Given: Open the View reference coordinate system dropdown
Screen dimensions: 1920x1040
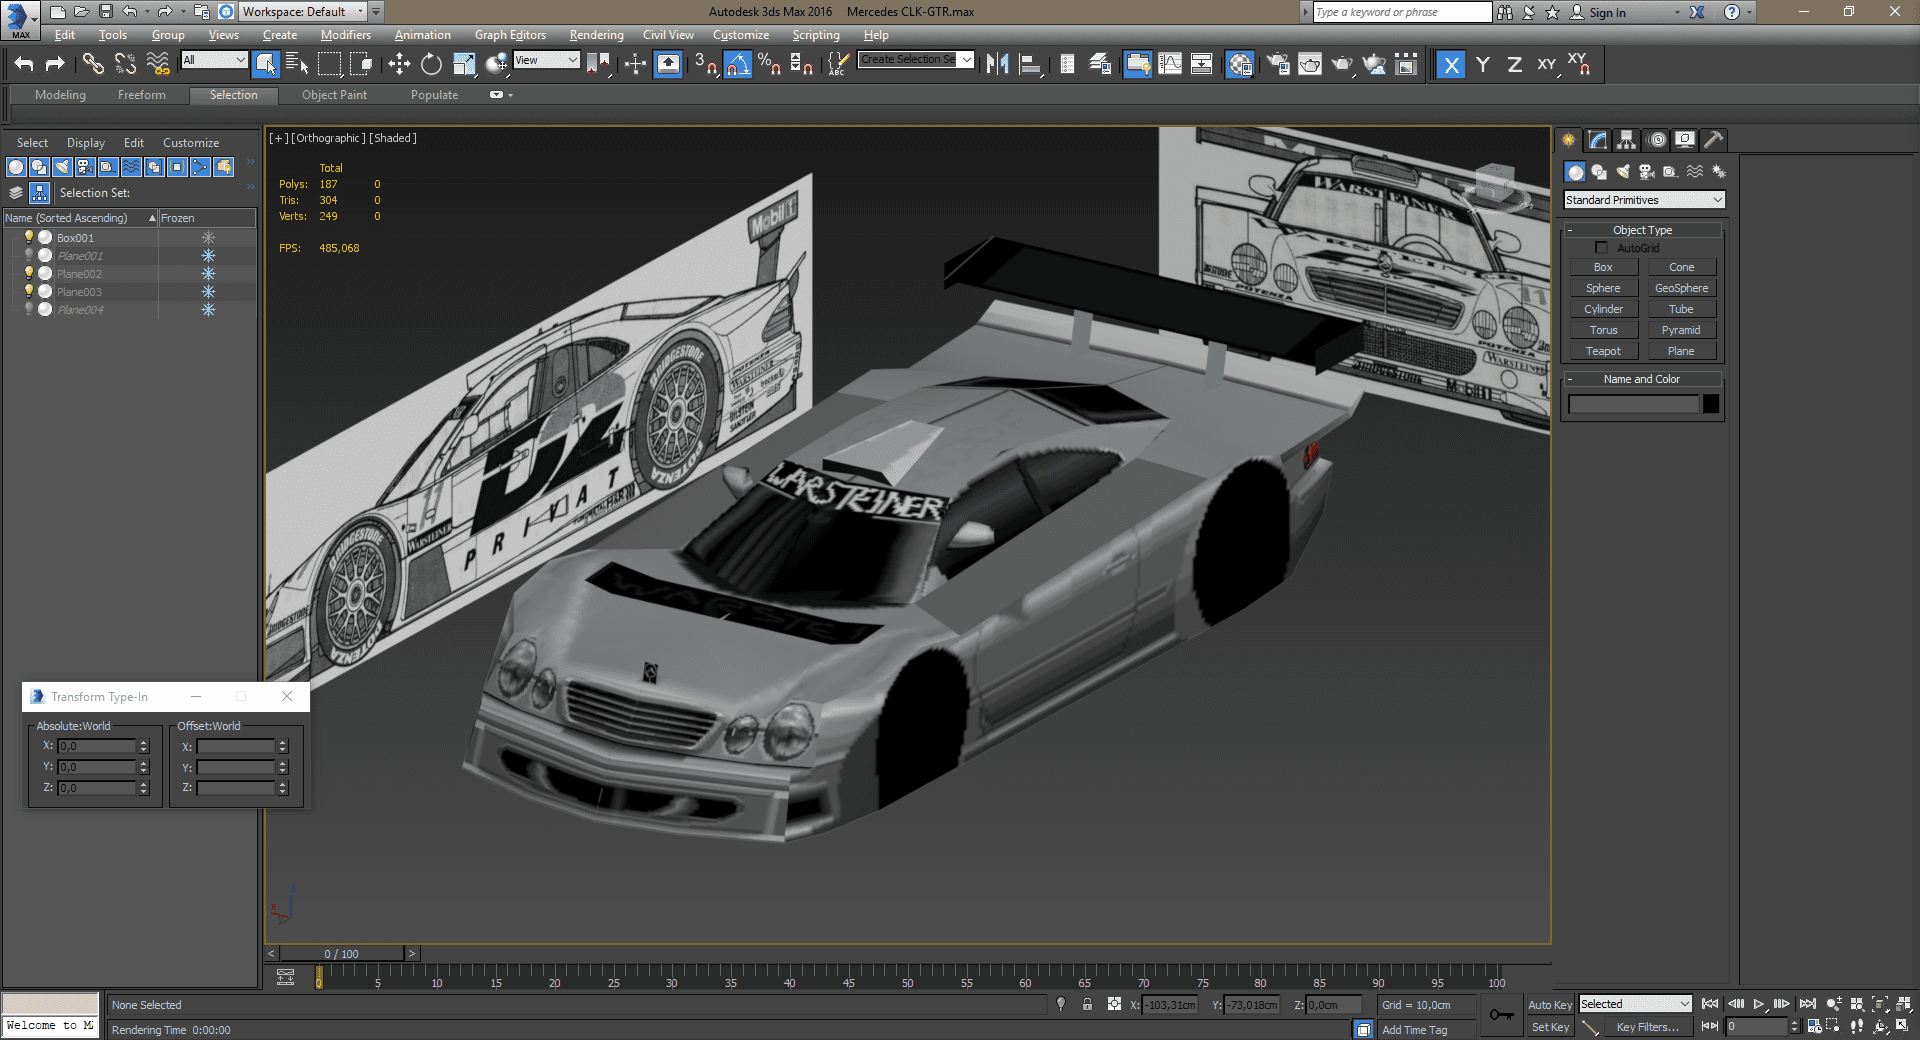Looking at the screenshot, I should pyautogui.click(x=546, y=60).
